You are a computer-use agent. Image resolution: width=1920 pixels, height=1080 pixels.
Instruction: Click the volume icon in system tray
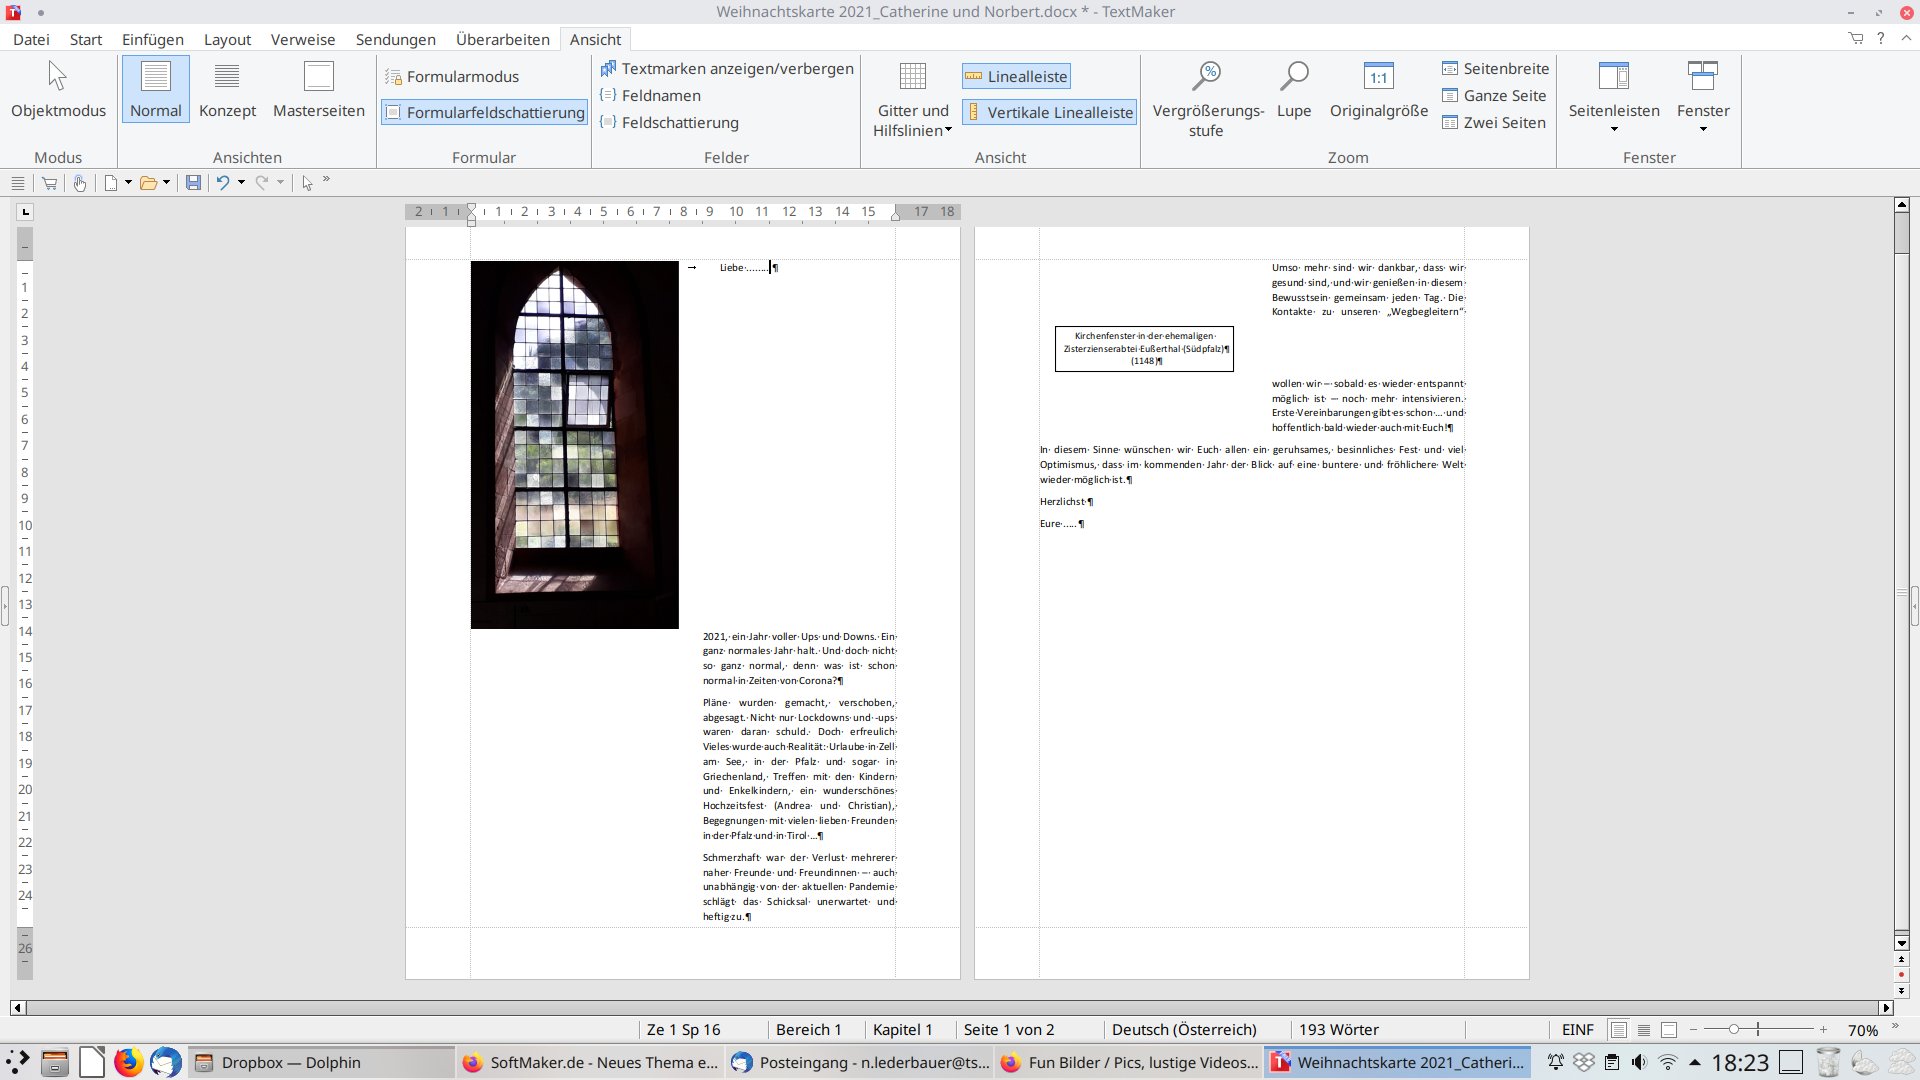coord(1639,1062)
